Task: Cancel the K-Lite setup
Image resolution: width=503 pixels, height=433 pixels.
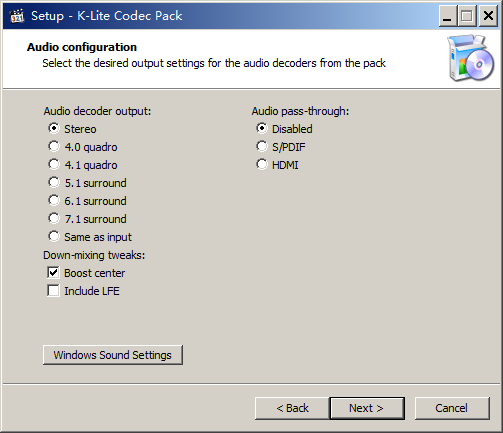Action: [452, 408]
